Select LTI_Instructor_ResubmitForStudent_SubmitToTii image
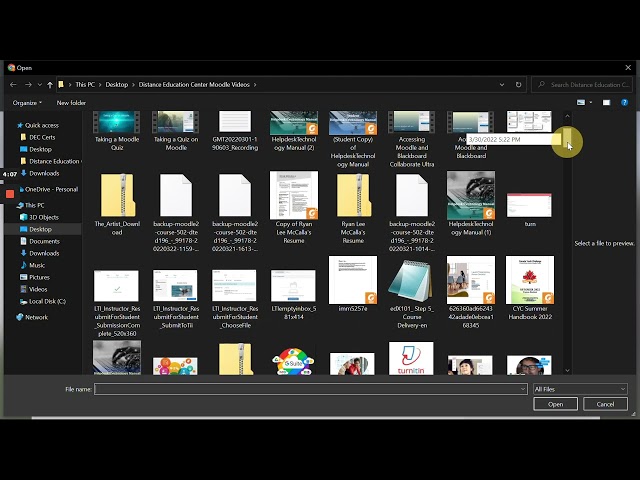Image resolution: width=640 pixels, height=480 pixels. coord(176,299)
